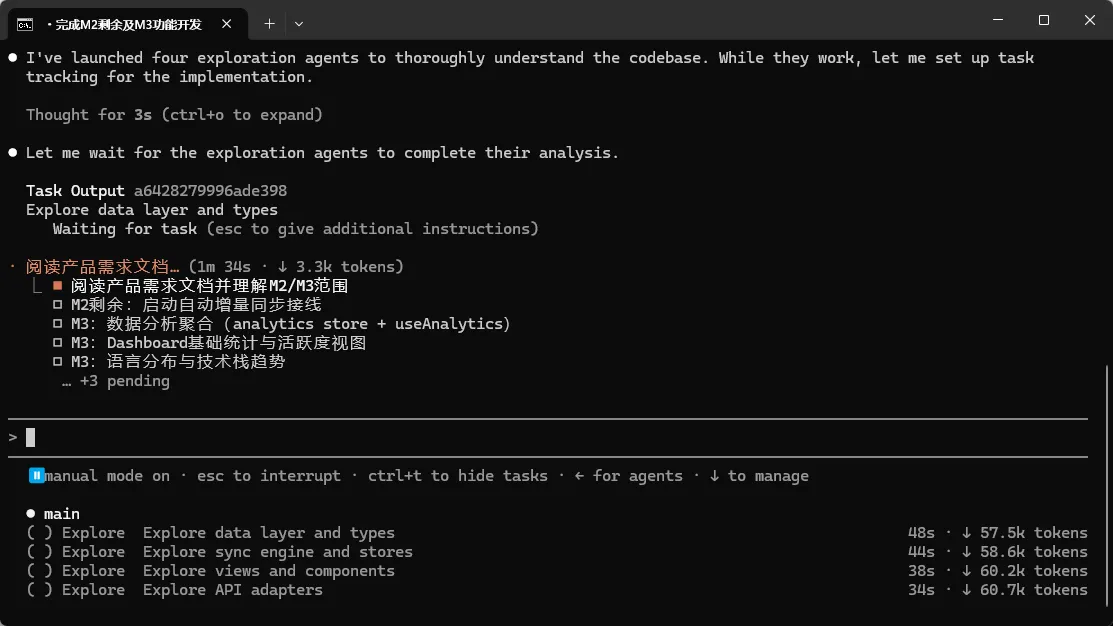Check the M2剩余 启动自动增量同步接线 task box
The width and height of the screenshot is (1113, 626).
point(57,304)
